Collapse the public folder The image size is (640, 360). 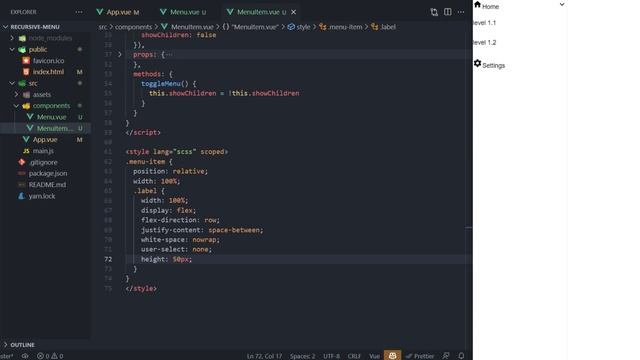click(12, 49)
